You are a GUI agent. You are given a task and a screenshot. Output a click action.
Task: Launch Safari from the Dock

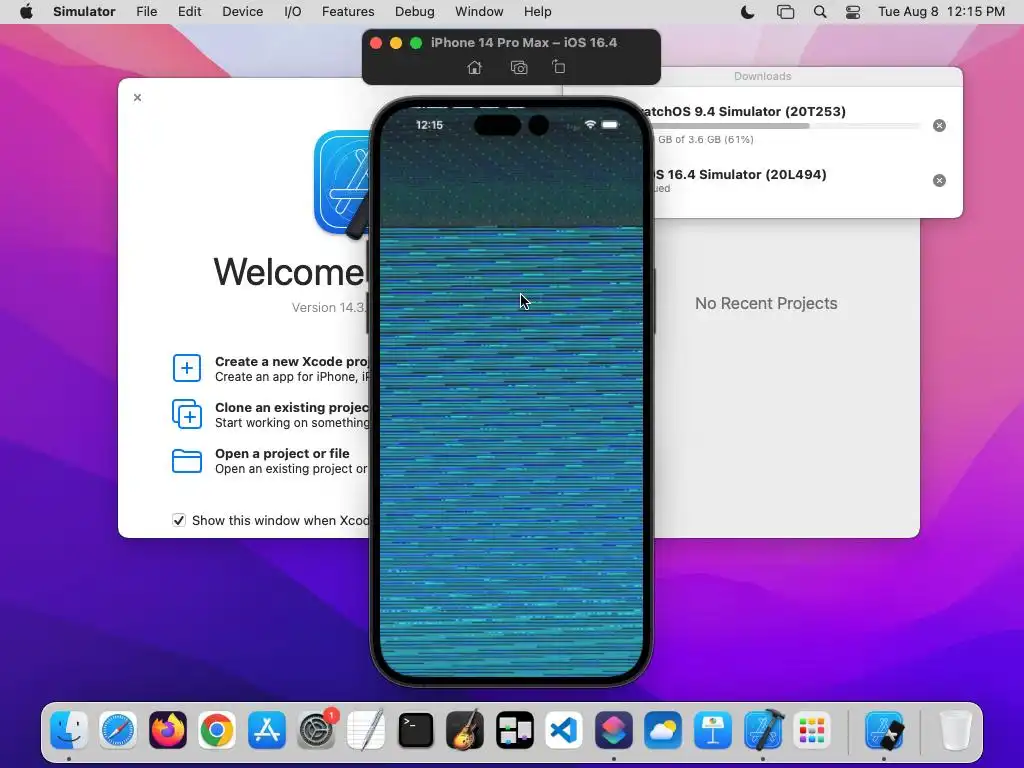click(118, 729)
